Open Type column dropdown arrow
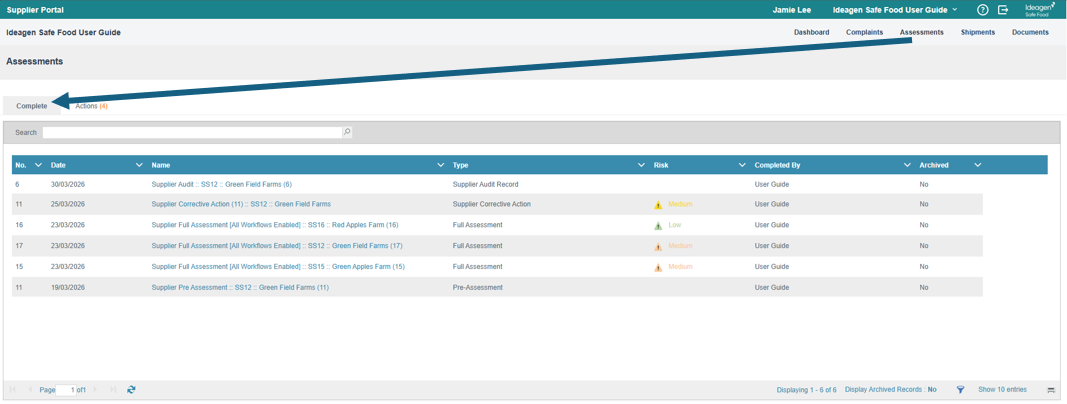Image resolution: width=1067 pixels, height=404 pixels. tap(641, 165)
